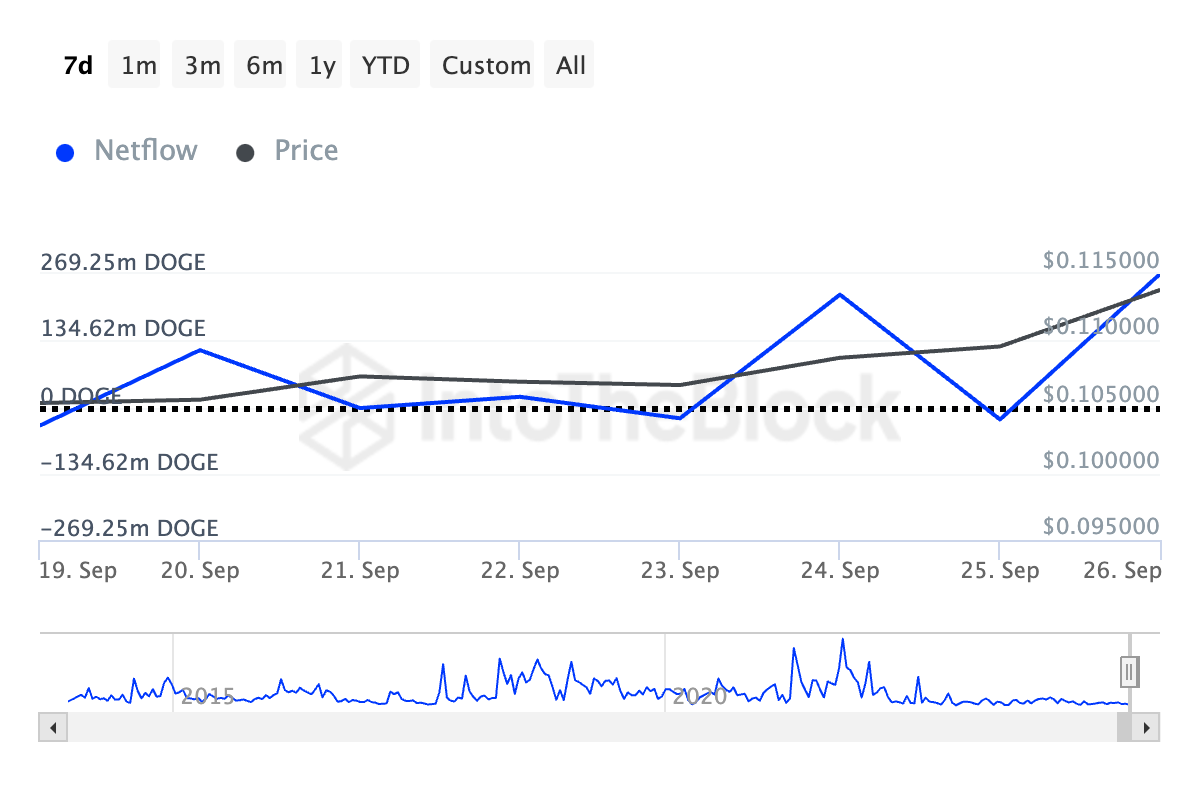Open the Custom date range picker
The height and width of the screenshot is (800, 1200).
pos(486,66)
